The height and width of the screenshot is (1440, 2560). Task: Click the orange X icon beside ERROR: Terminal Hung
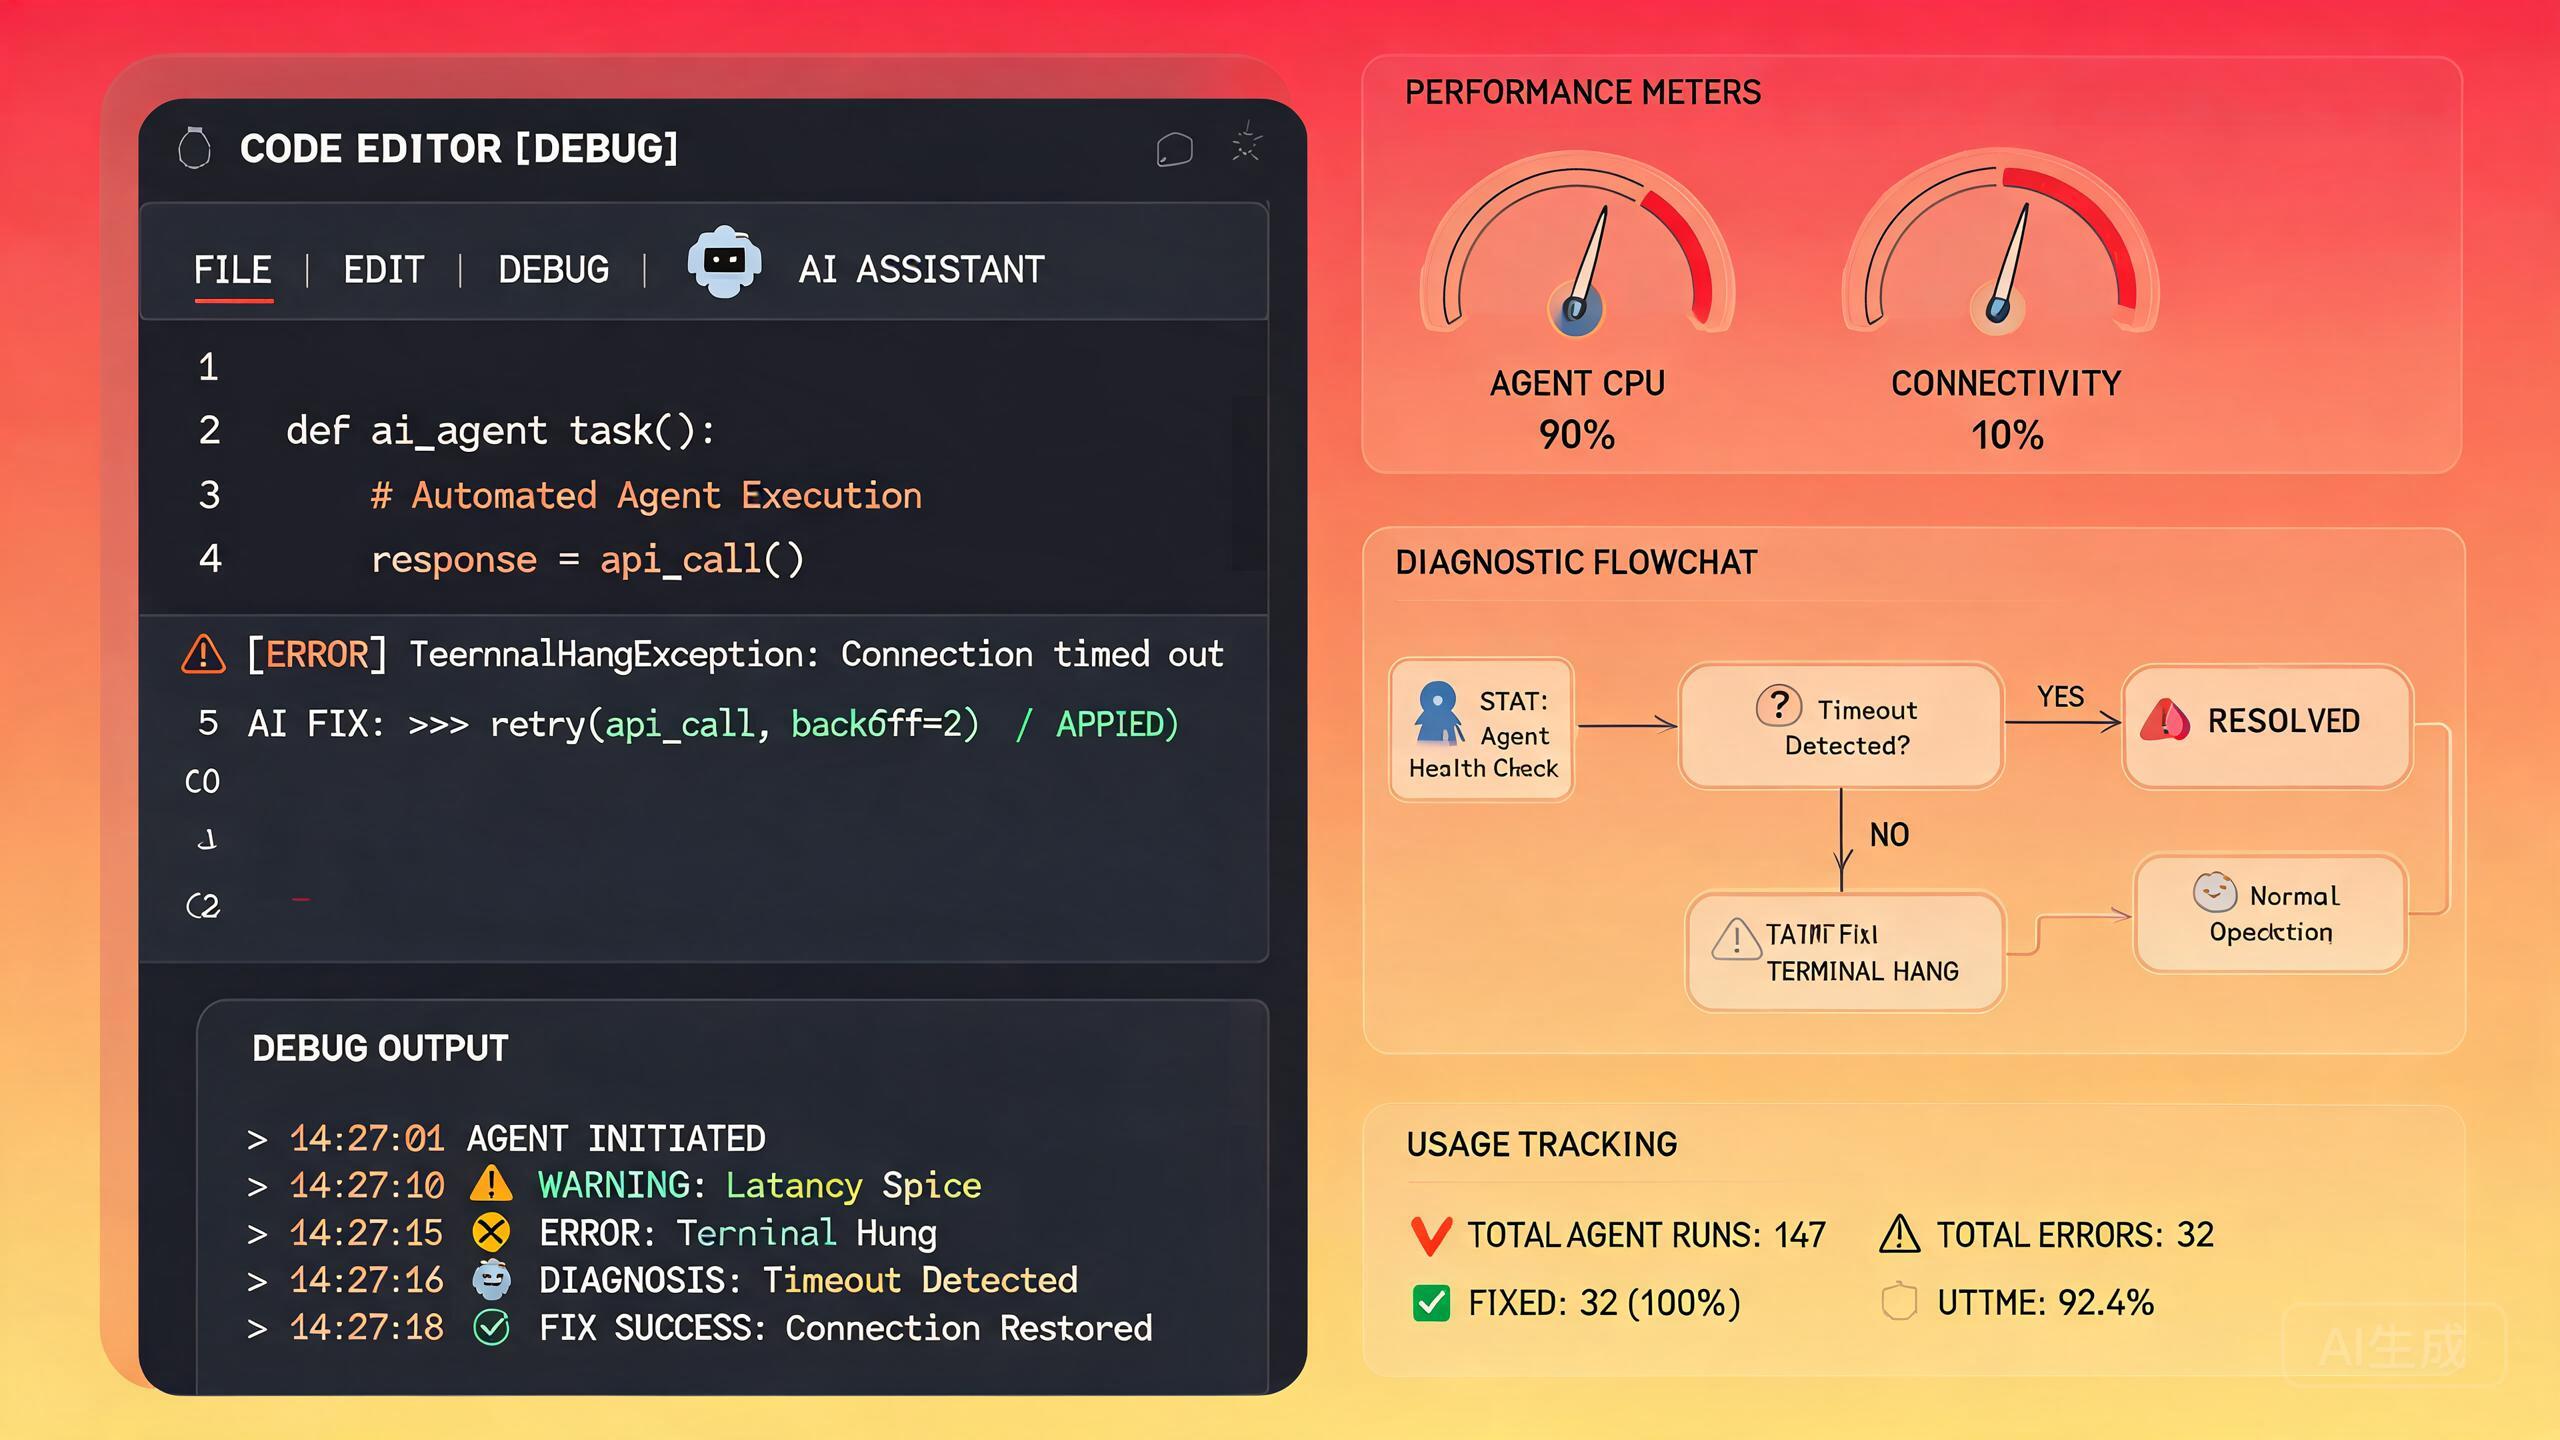pos(491,1232)
